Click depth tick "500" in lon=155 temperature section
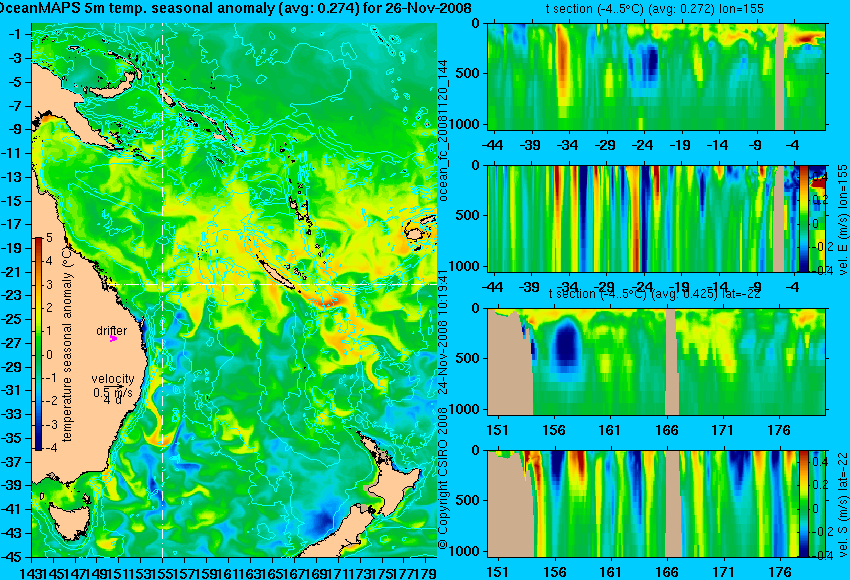The image size is (850, 580). click(468, 74)
